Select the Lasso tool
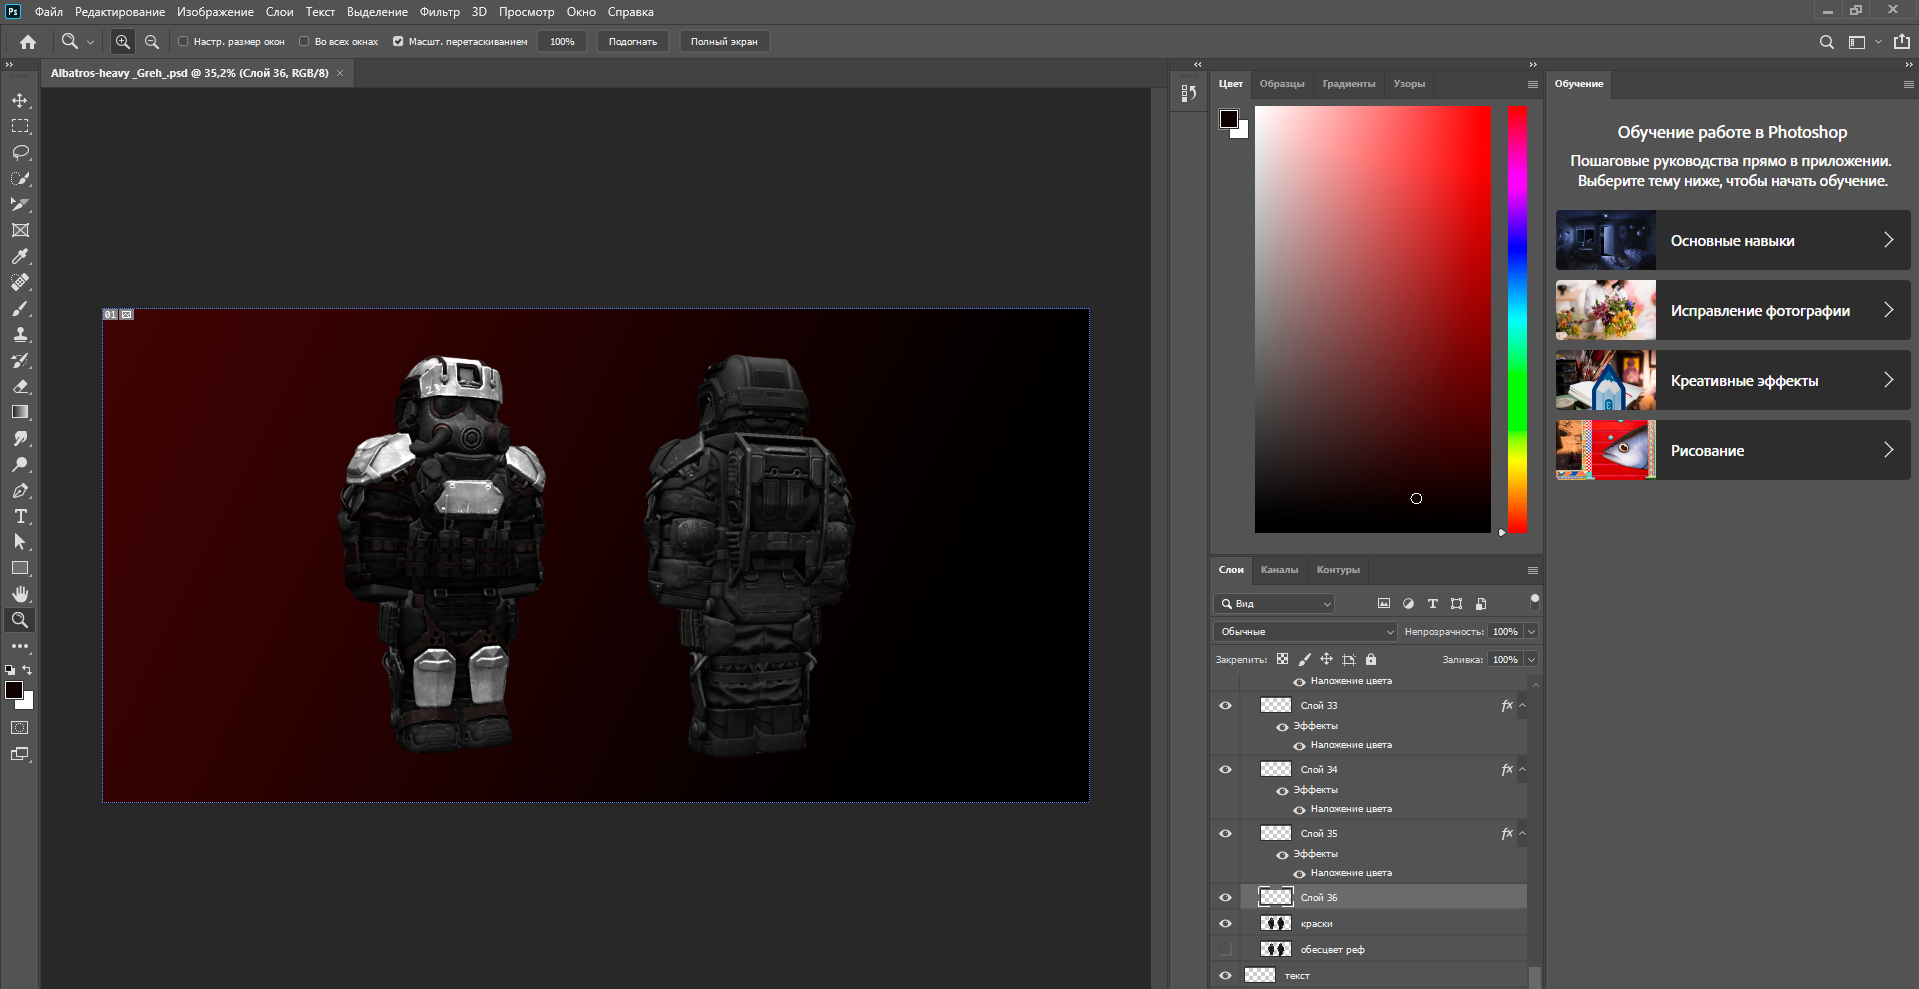 tap(20, 152)
